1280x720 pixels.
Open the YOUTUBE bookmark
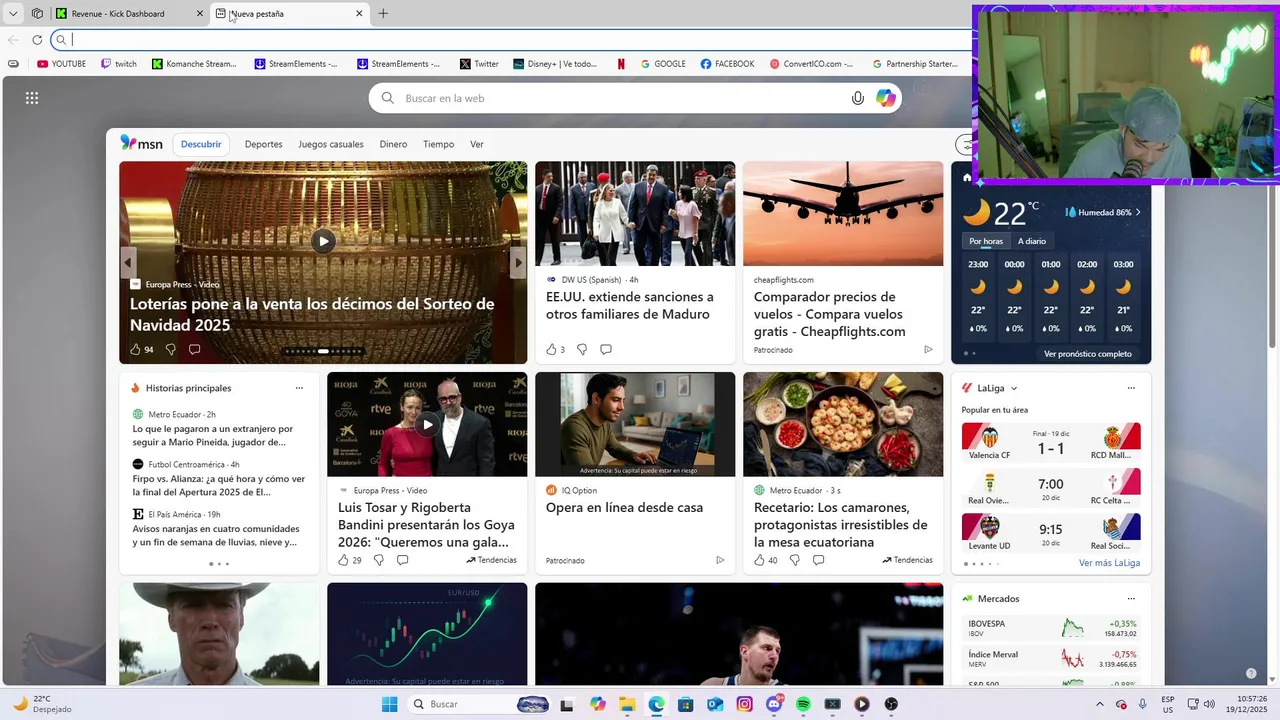pyautogui.click(x=61, y=64)
